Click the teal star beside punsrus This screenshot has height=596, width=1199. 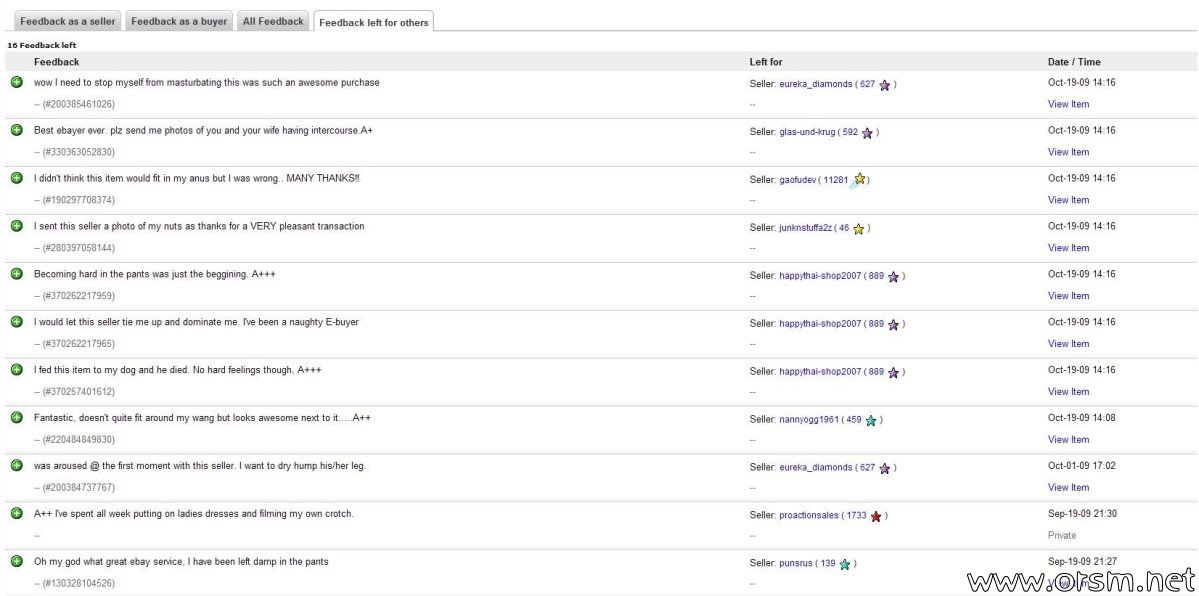click(x=845, y=564)
